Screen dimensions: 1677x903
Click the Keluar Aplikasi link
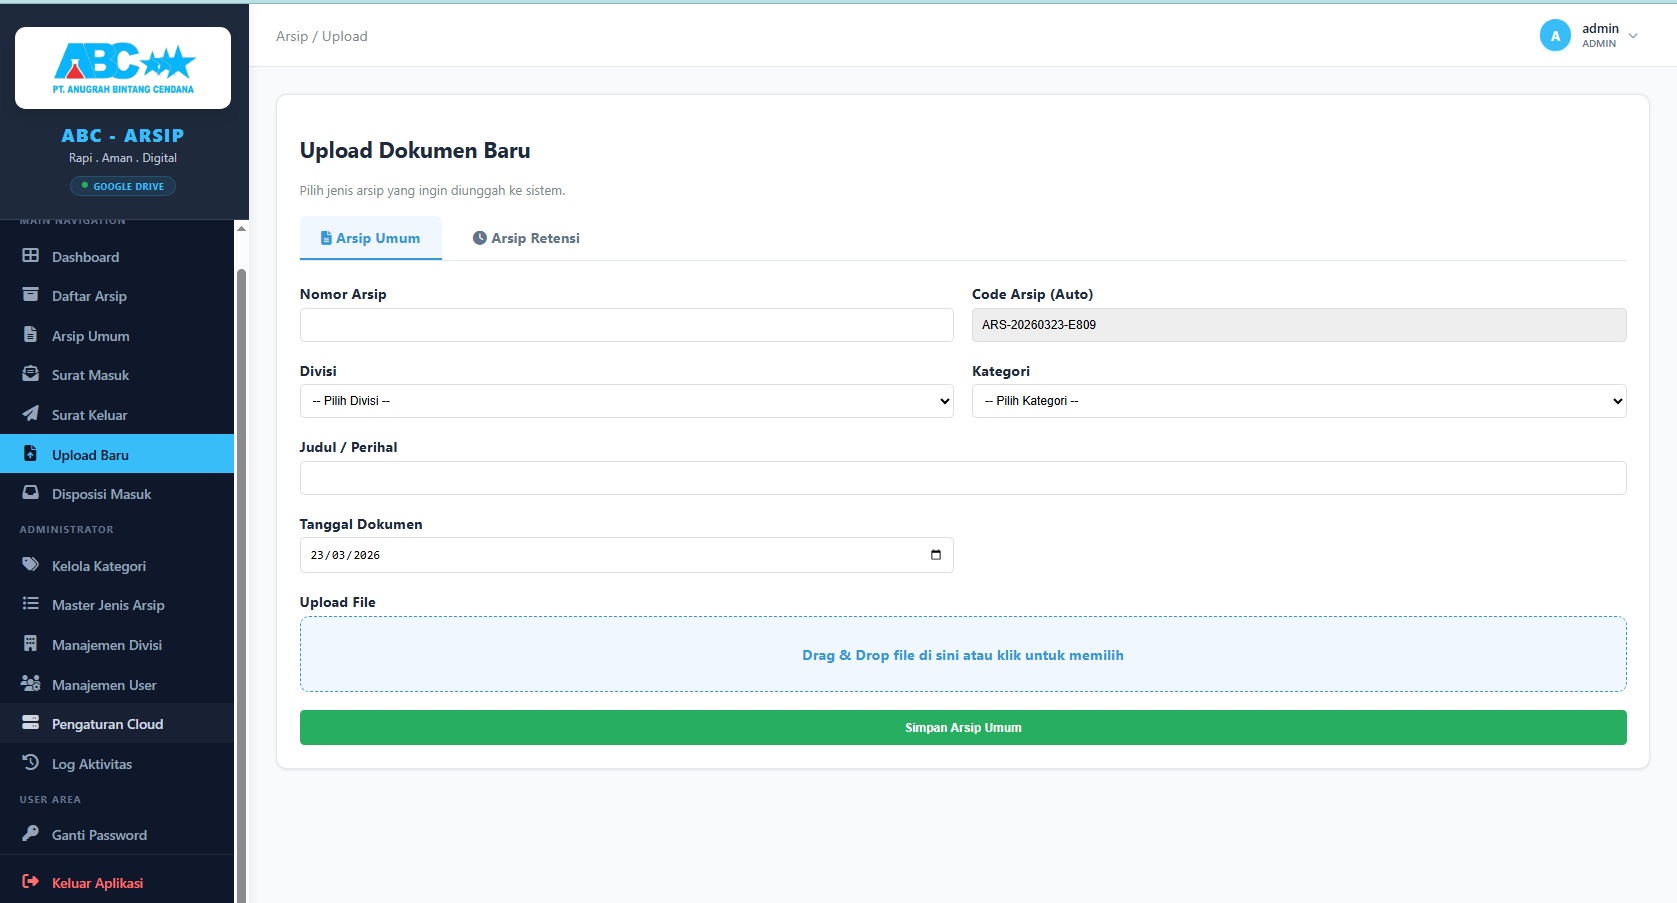point(117,883)
